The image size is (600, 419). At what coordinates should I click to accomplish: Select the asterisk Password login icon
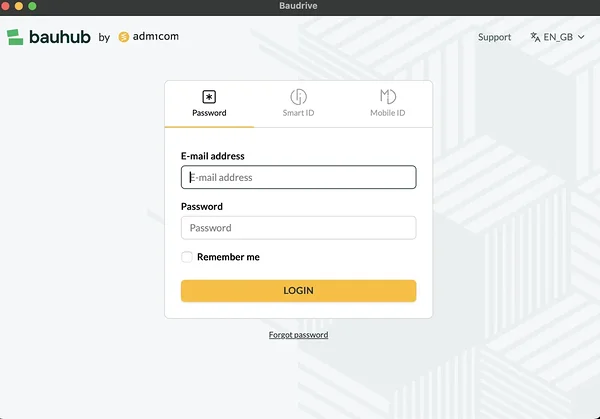[209, 97]
